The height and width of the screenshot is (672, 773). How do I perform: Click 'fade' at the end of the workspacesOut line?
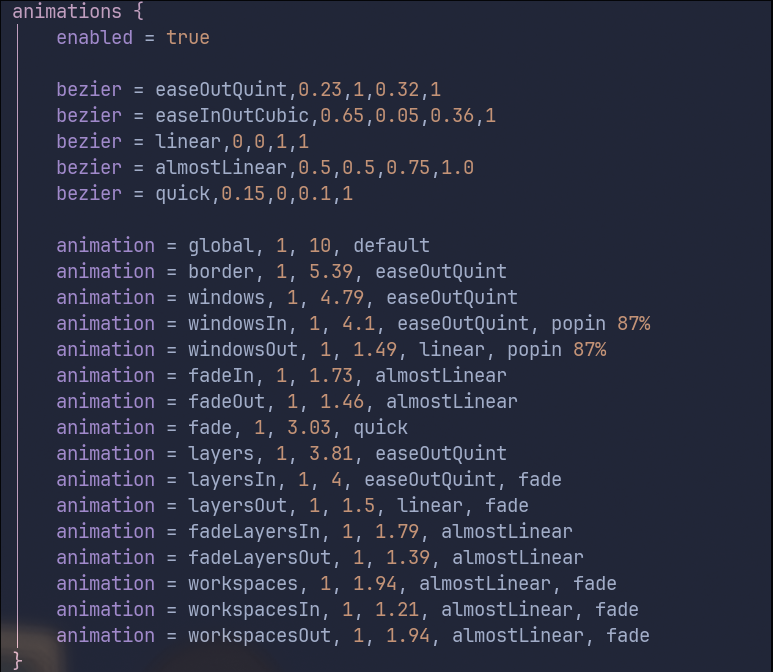627,636
